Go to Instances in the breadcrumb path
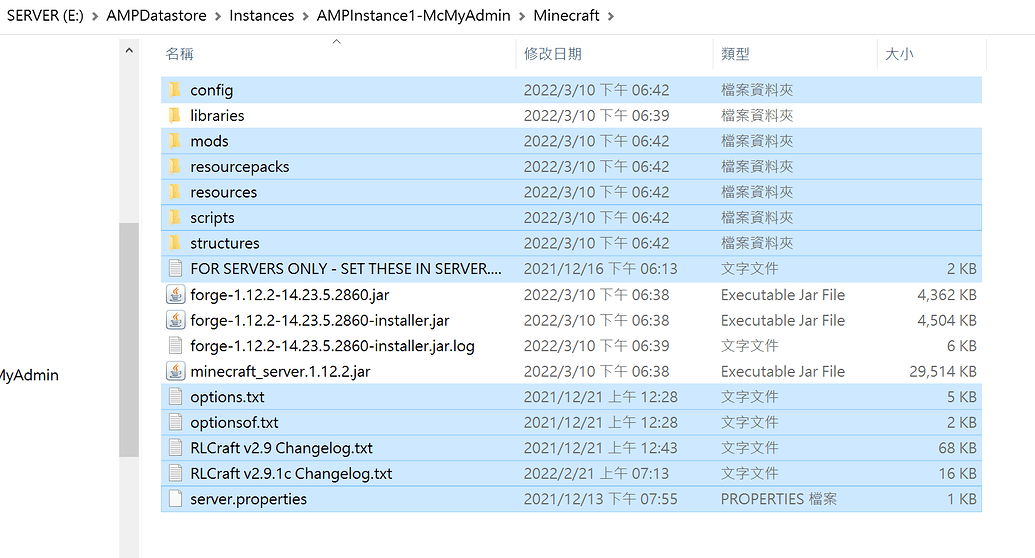Image resolution: width=1035 pixels, height=558 pixels. click(x=261, y=15)
